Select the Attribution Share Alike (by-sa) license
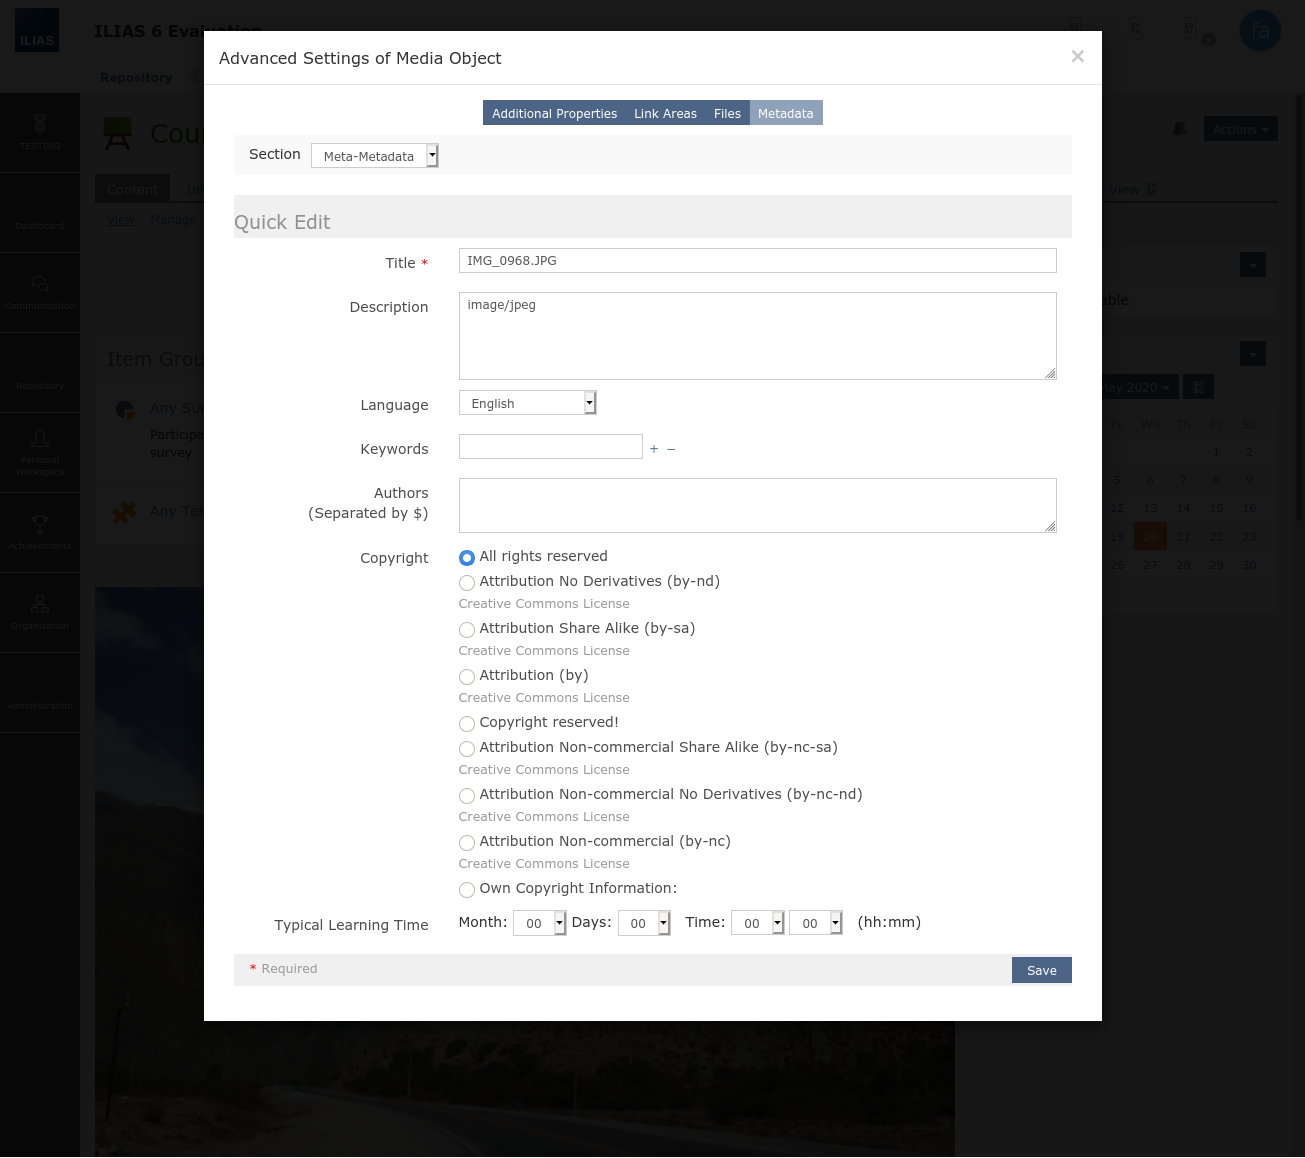 tap(467, 630)
